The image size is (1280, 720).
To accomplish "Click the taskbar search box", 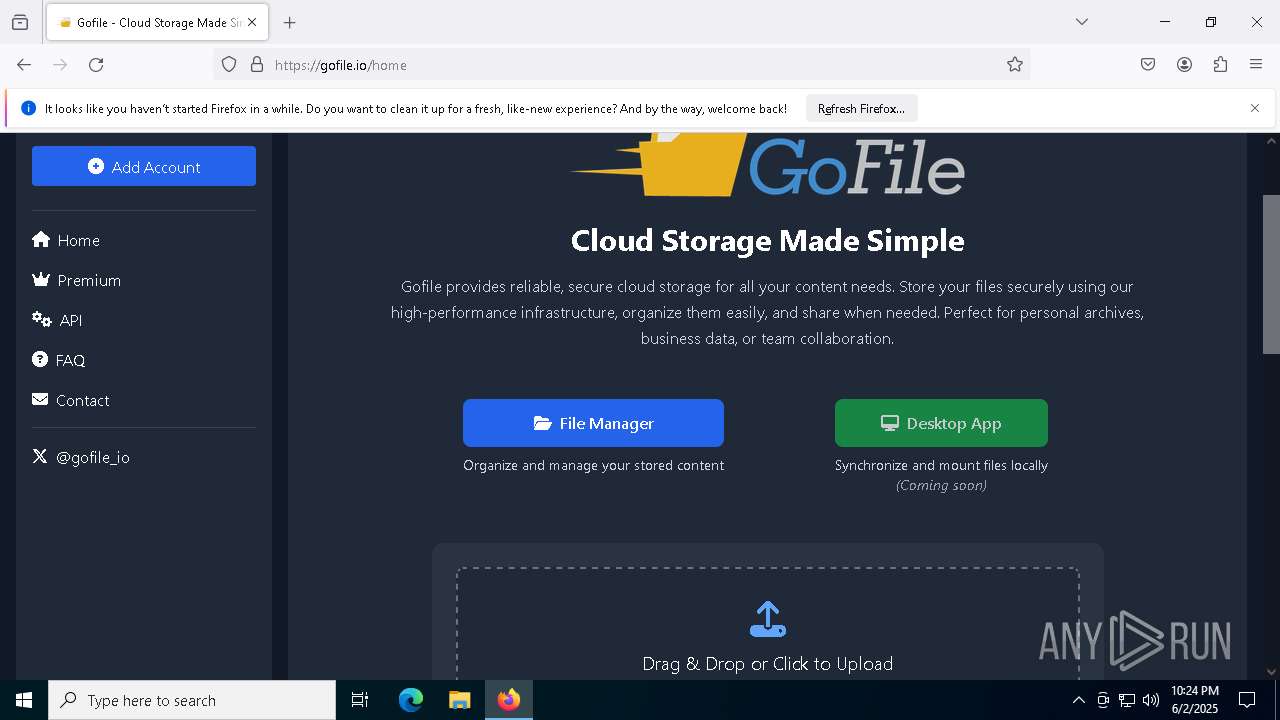I will [x=192, y=700].
